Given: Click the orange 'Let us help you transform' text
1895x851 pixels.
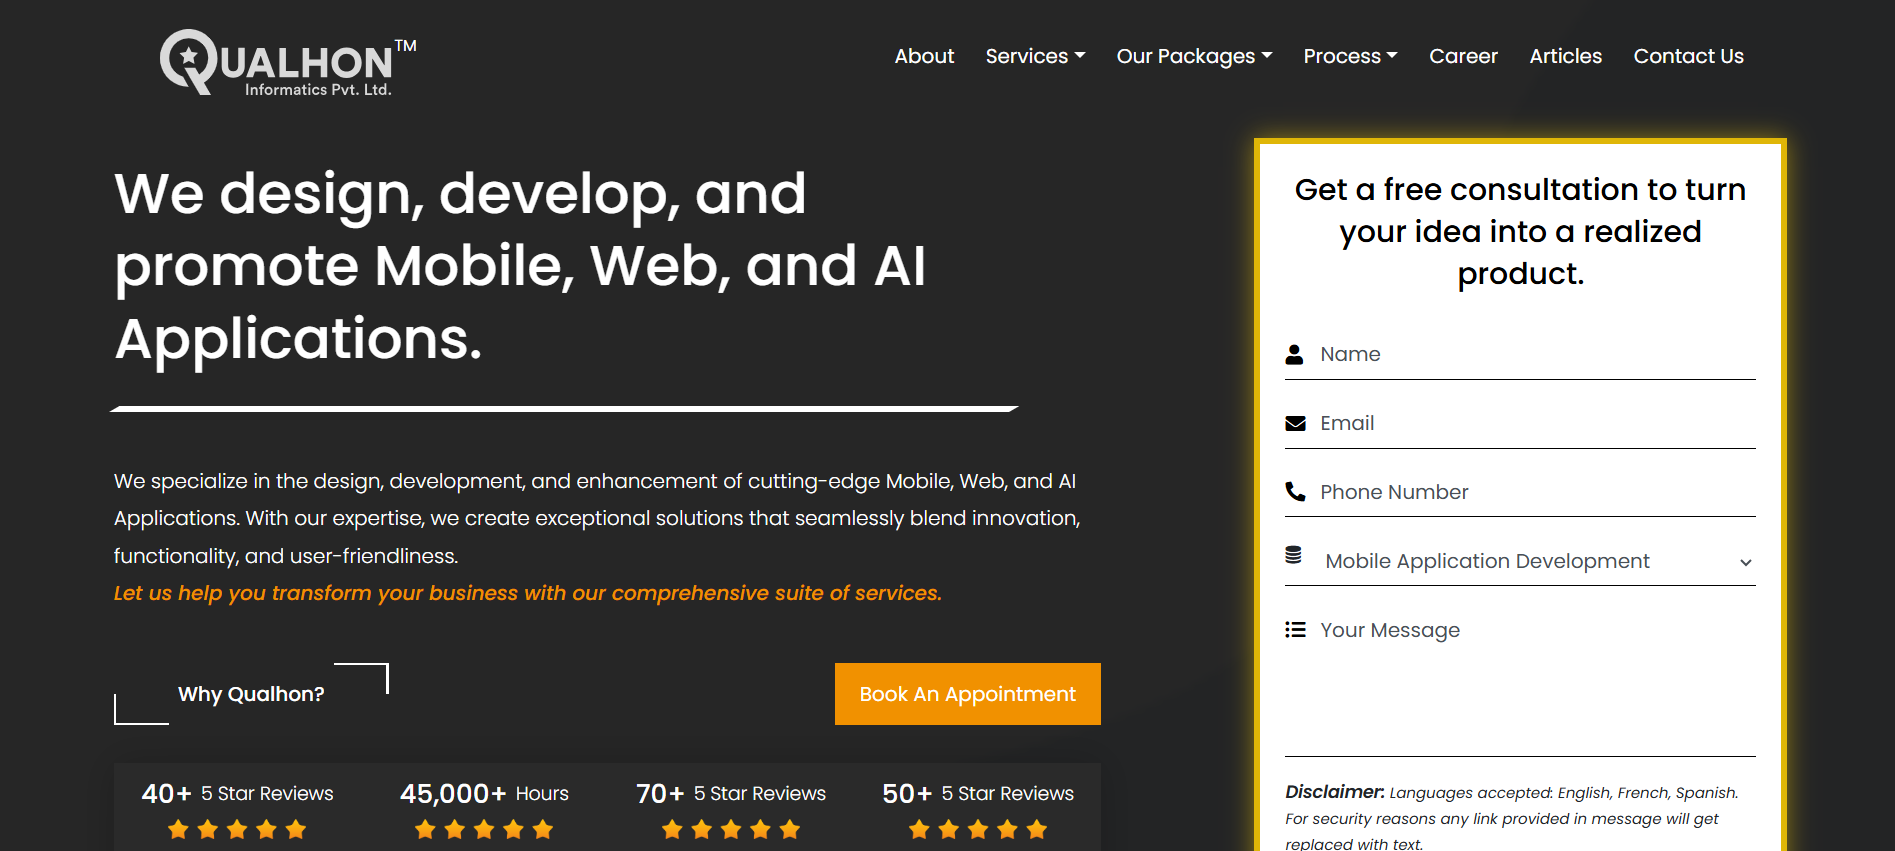Looking at the screenshot, I should (x=528, y=593).
